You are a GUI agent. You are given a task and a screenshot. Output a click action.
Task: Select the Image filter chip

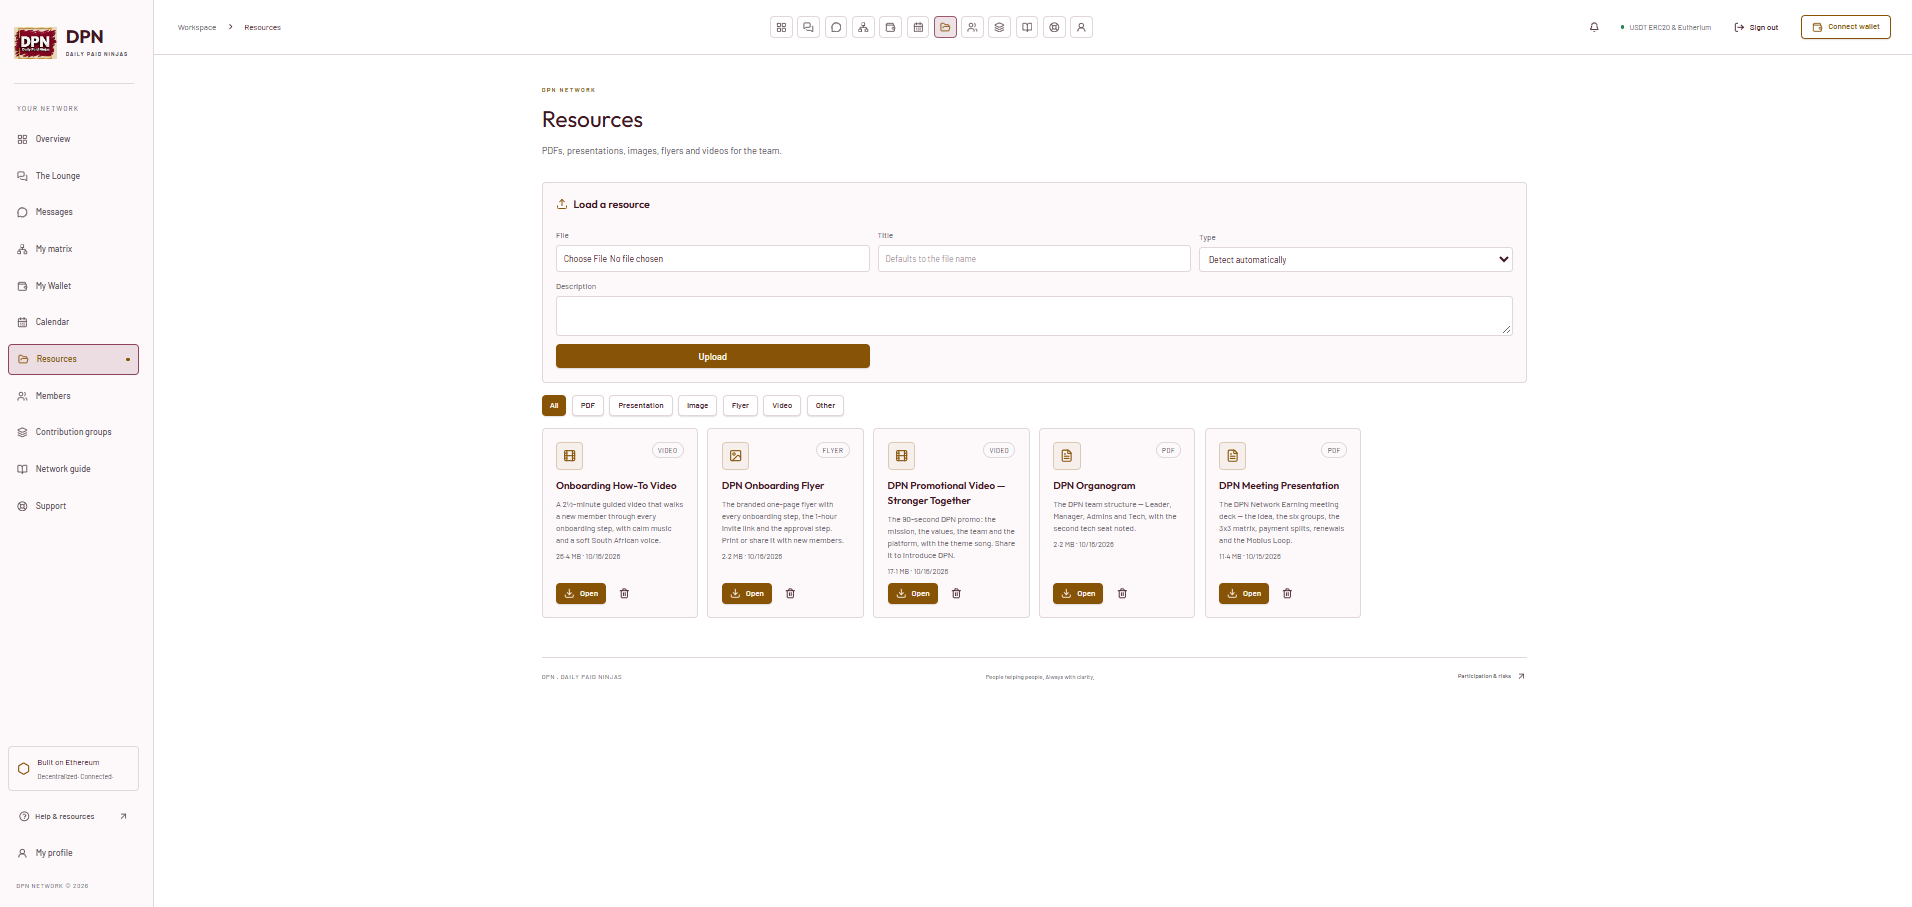[698, 405]
